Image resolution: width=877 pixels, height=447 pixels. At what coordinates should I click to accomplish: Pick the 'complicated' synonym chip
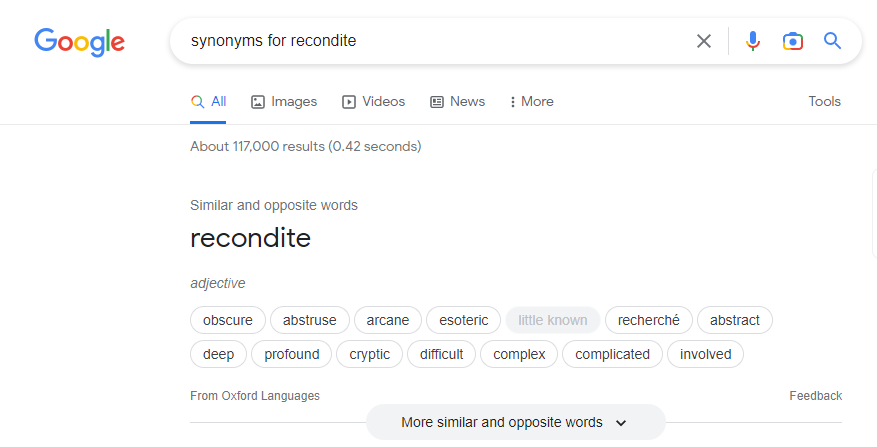tap(612, 354)
